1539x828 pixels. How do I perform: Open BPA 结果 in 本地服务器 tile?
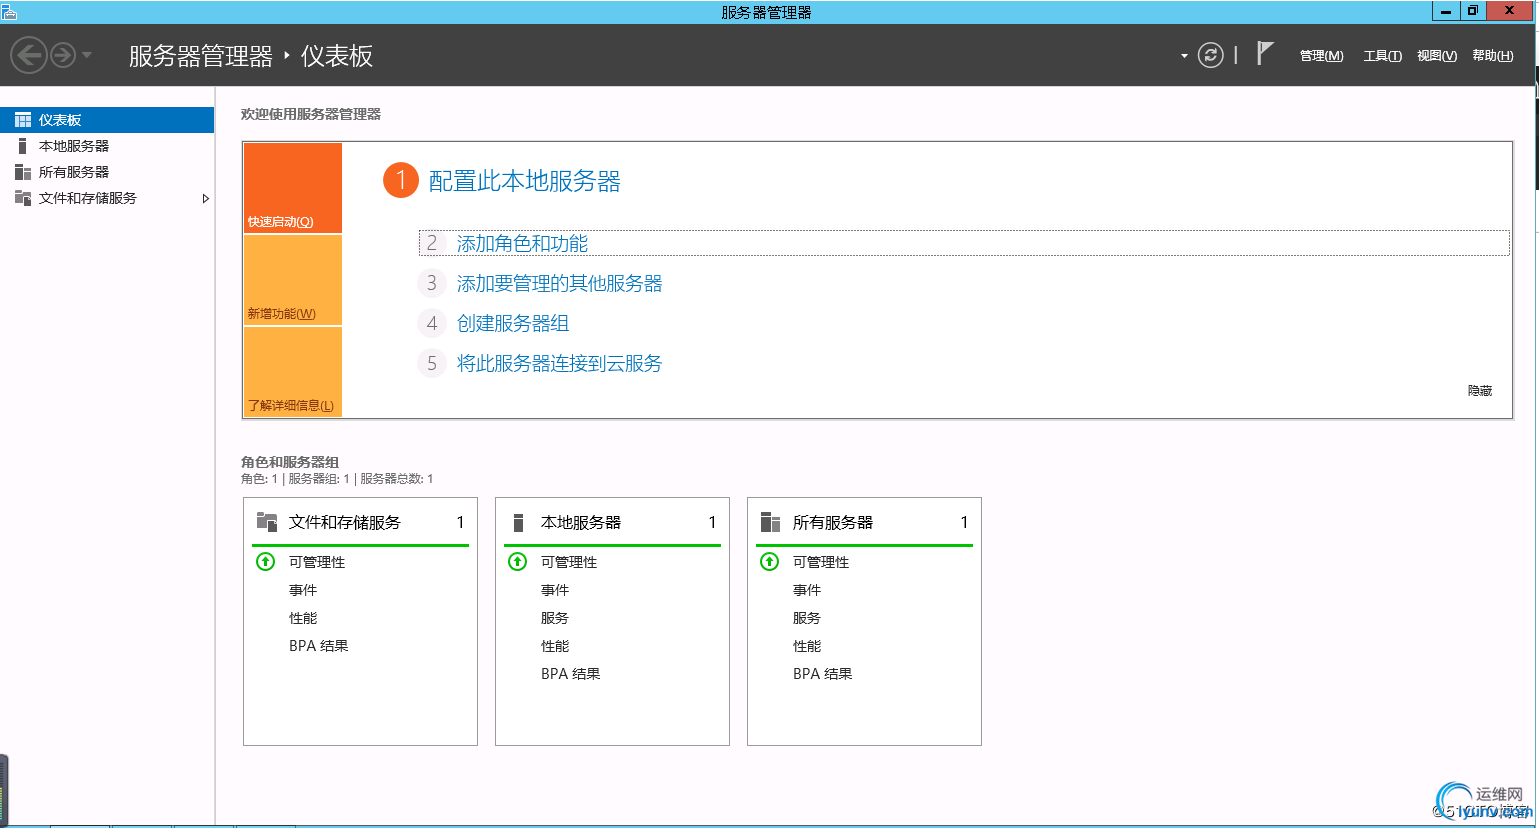coord(570,674)
